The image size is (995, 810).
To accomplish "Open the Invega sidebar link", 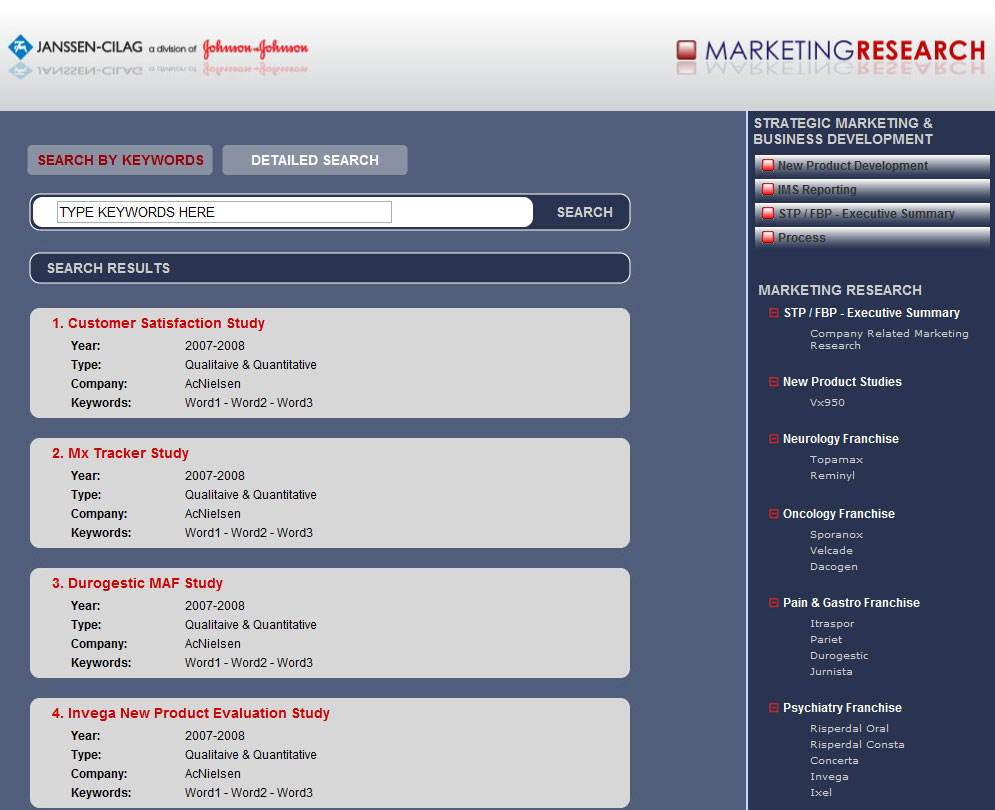I will 829,776.
